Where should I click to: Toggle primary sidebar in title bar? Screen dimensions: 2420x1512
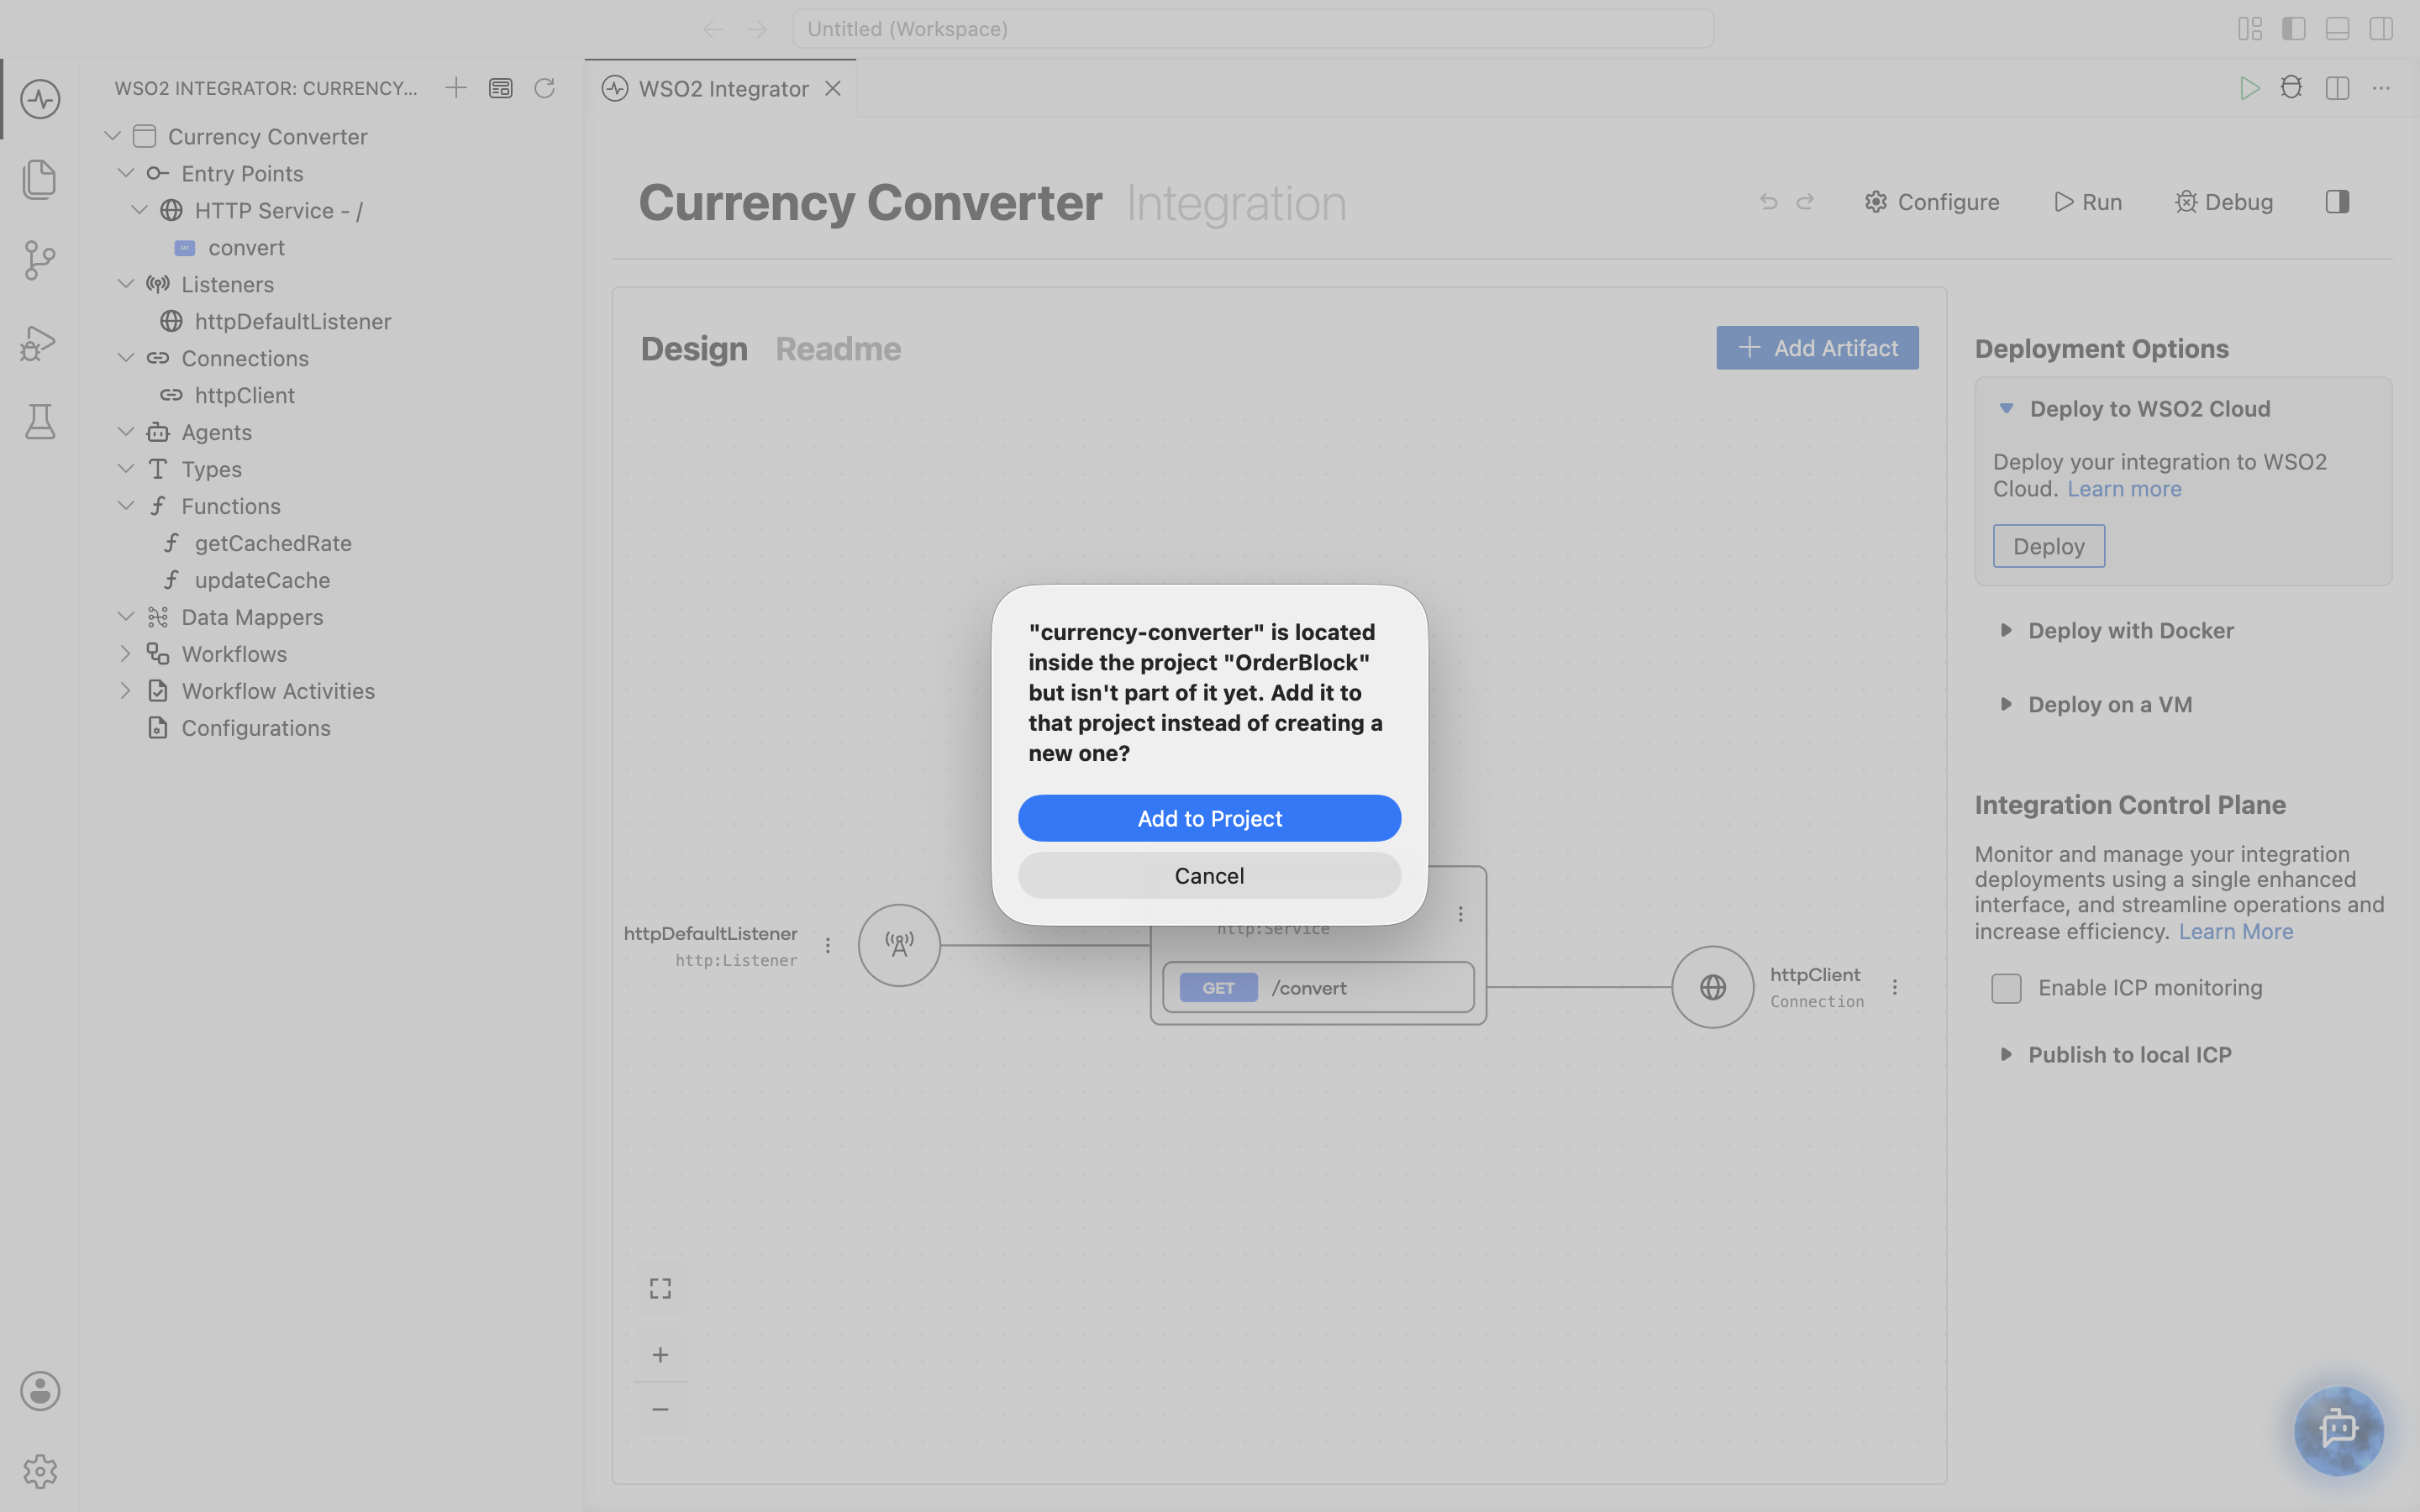coord(2294,29)
